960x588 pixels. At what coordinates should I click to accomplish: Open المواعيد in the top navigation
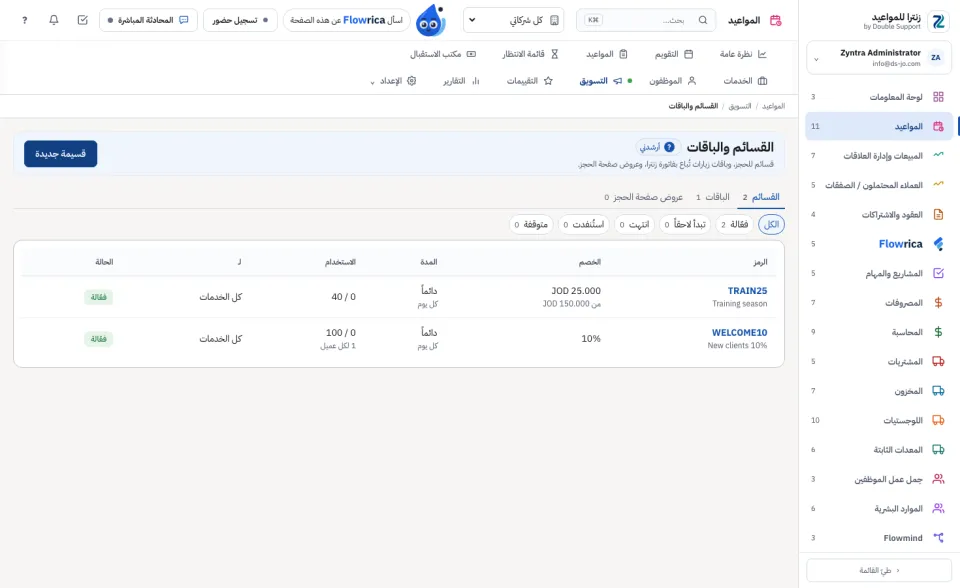[x=607, y=54]
